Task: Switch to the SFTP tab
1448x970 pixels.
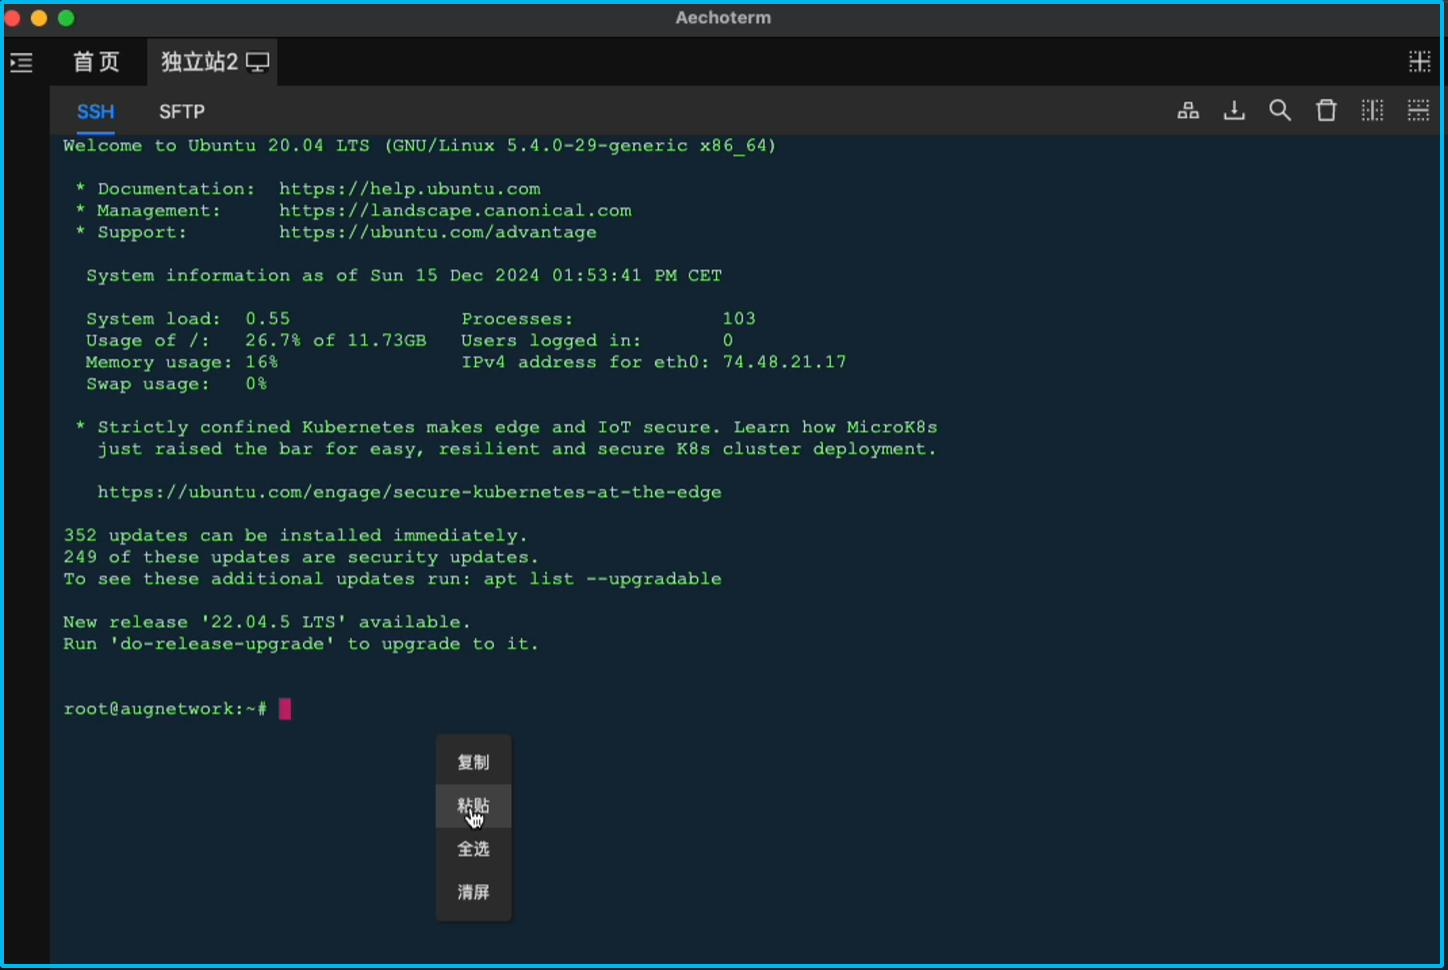Action: coord(182,112)
